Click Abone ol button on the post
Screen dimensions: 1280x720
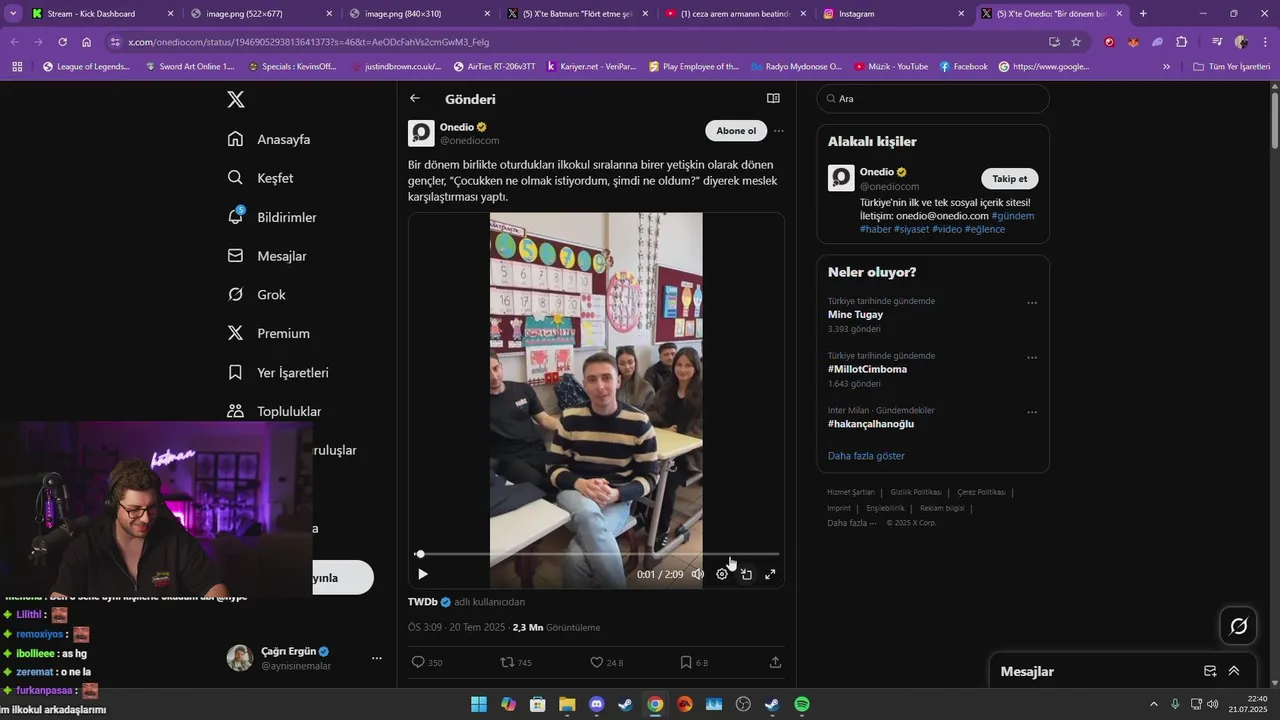coord(736,131)
